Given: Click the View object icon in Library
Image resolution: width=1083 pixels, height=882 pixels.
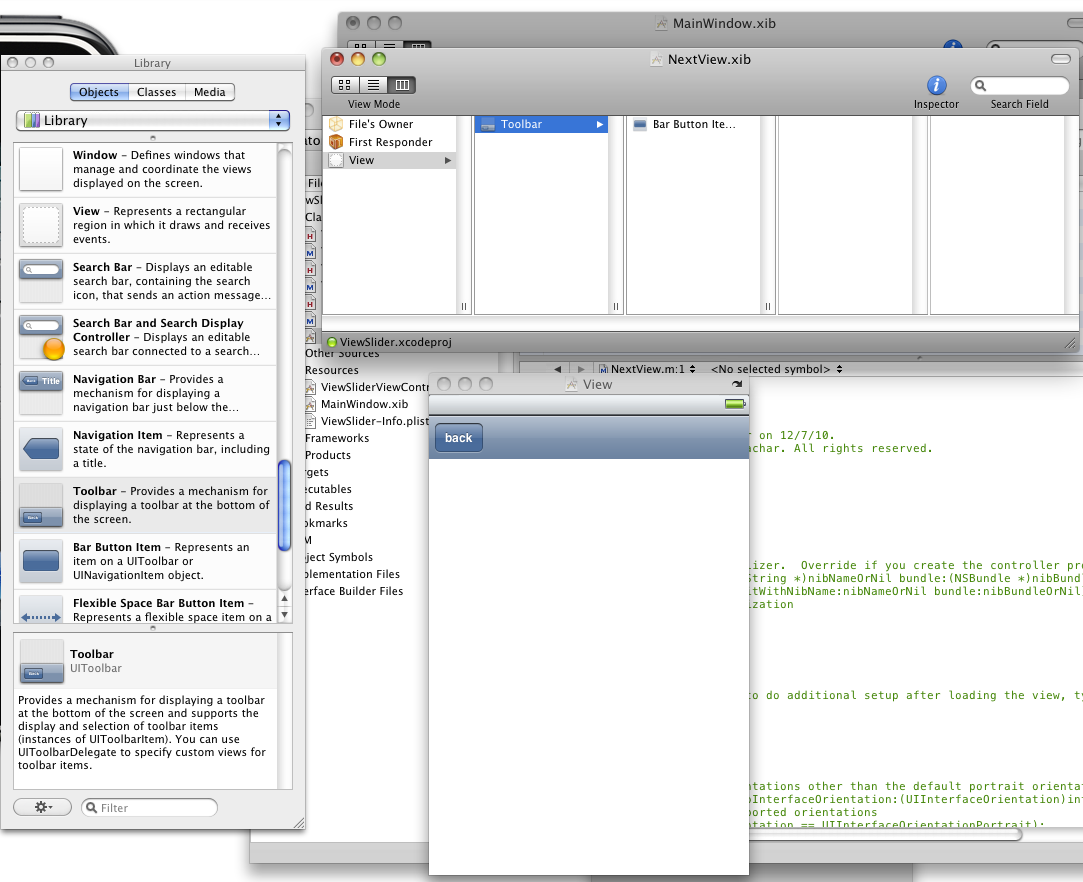Looking at the screenshot, I should 41,224.
